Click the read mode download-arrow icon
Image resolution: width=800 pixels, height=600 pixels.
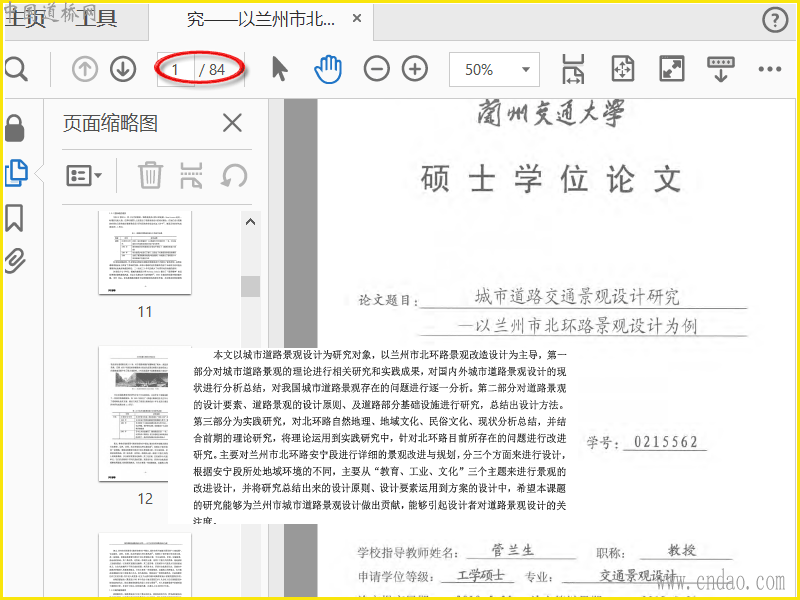tap(720, 69)
